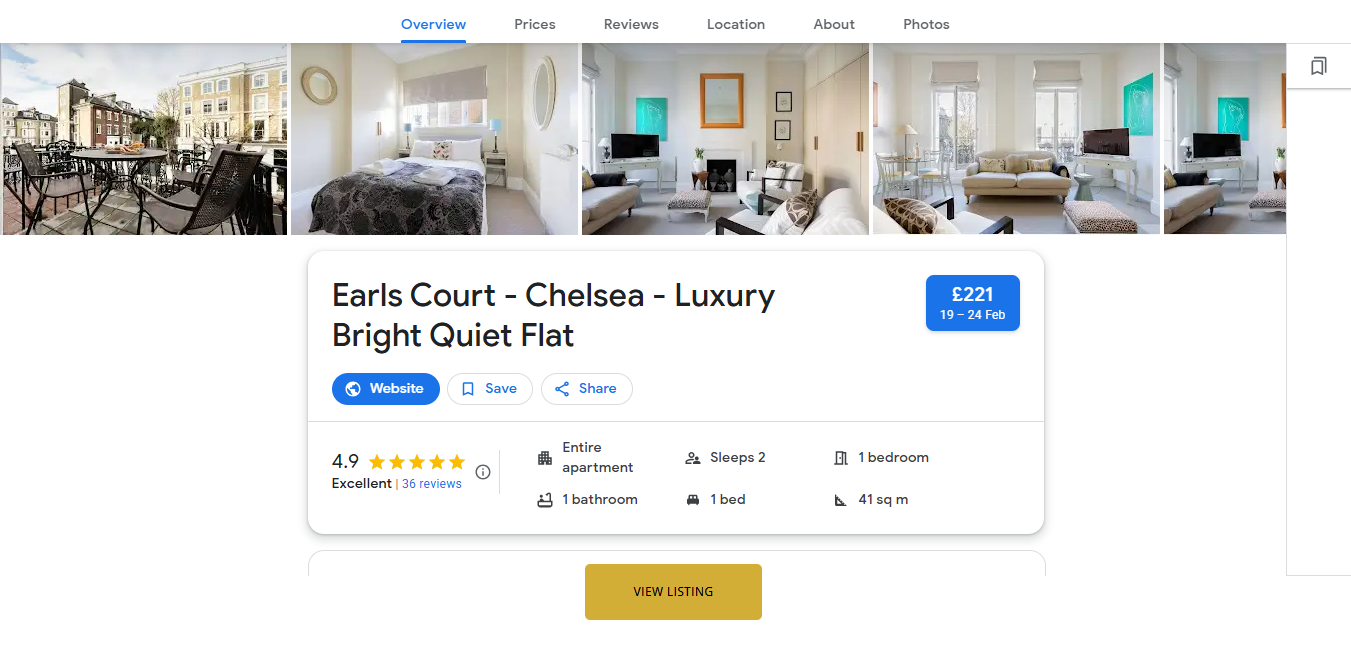Click the £221 price button
Screen dimensions: 1351x664
point(973,303)
